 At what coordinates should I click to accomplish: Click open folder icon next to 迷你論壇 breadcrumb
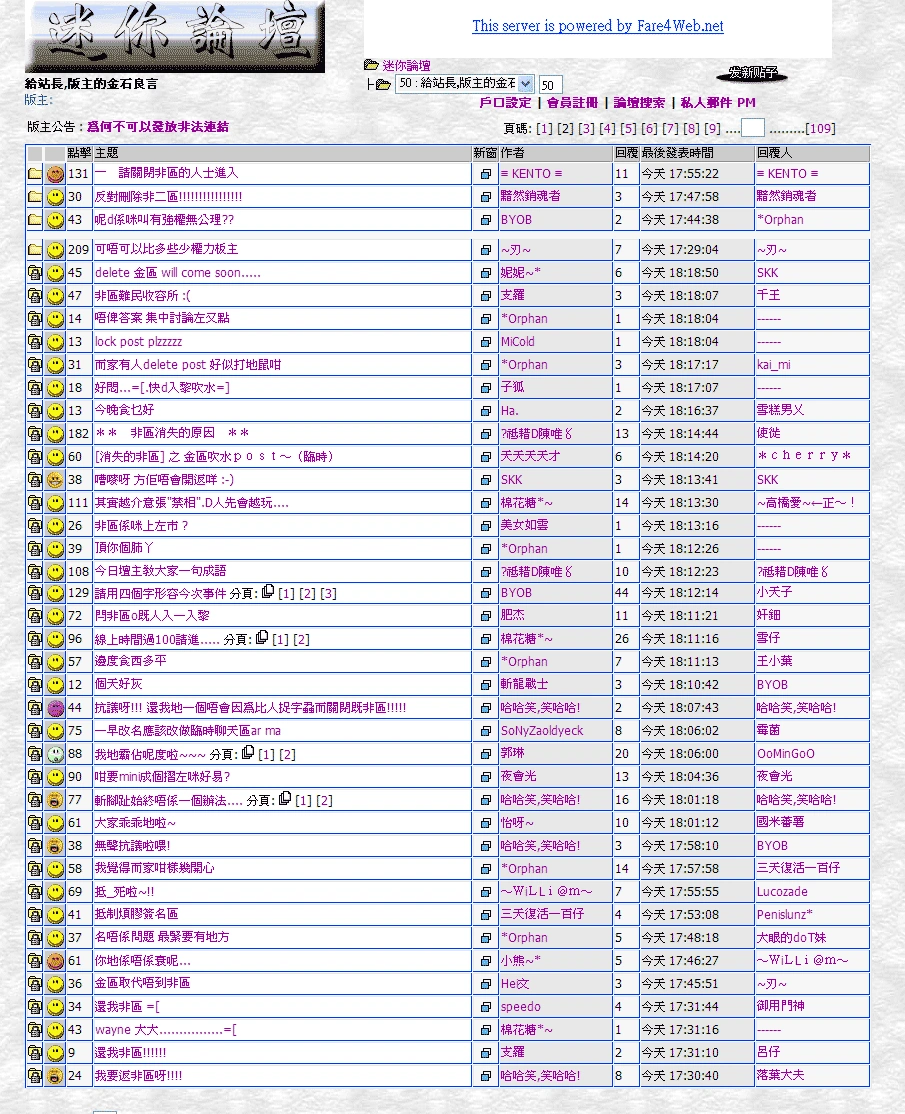click(371, 65)
